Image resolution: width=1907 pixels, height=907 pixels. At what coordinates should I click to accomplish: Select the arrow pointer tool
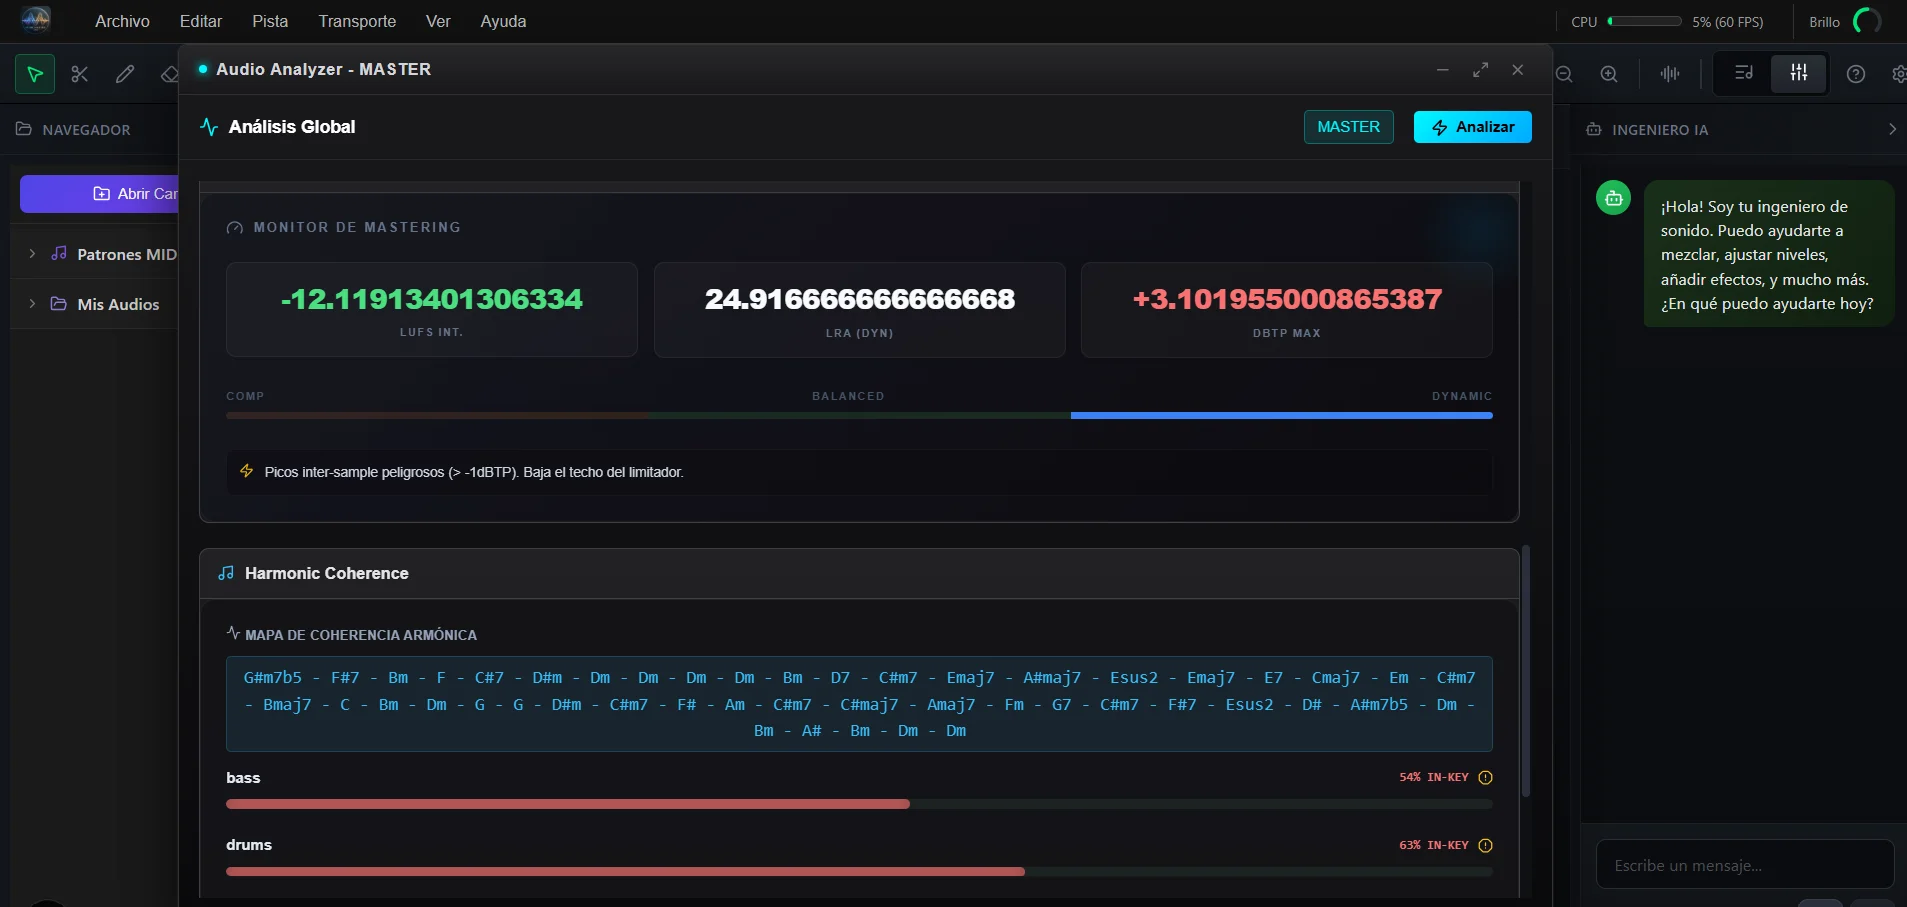tap(35, 74)
